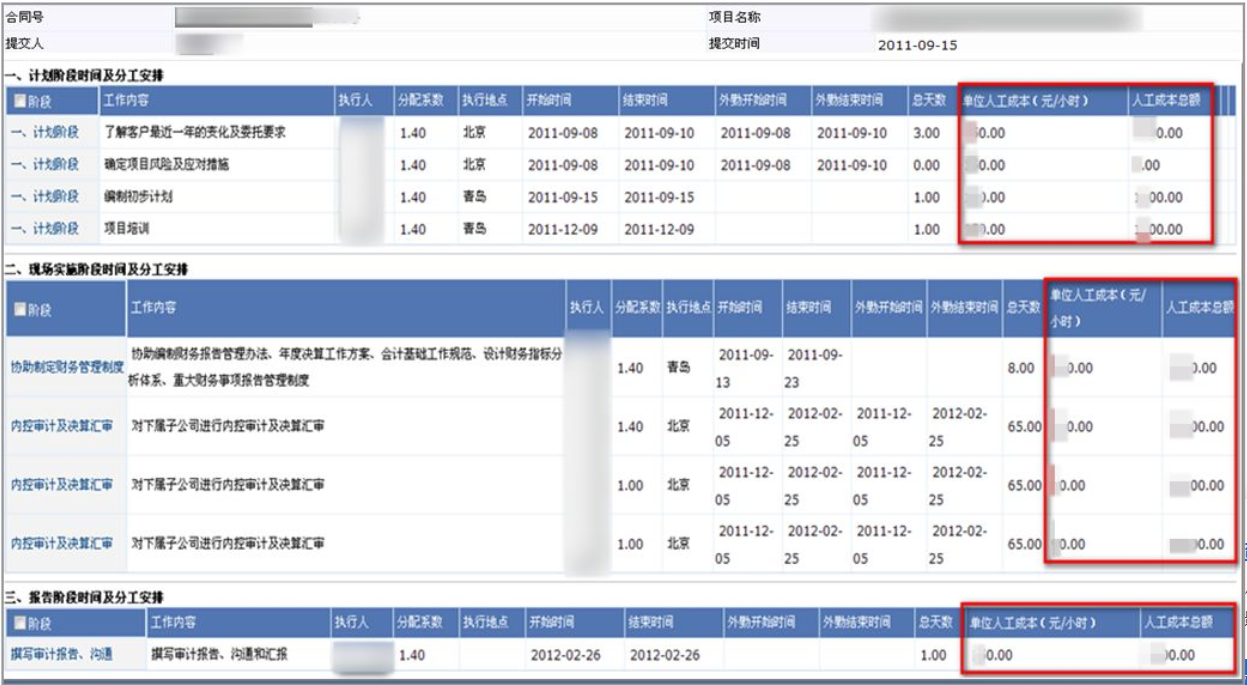Click the long work content starting with 协助编制财务报告管理办法
1247x685 pixels.
click(x=347, y=367)
